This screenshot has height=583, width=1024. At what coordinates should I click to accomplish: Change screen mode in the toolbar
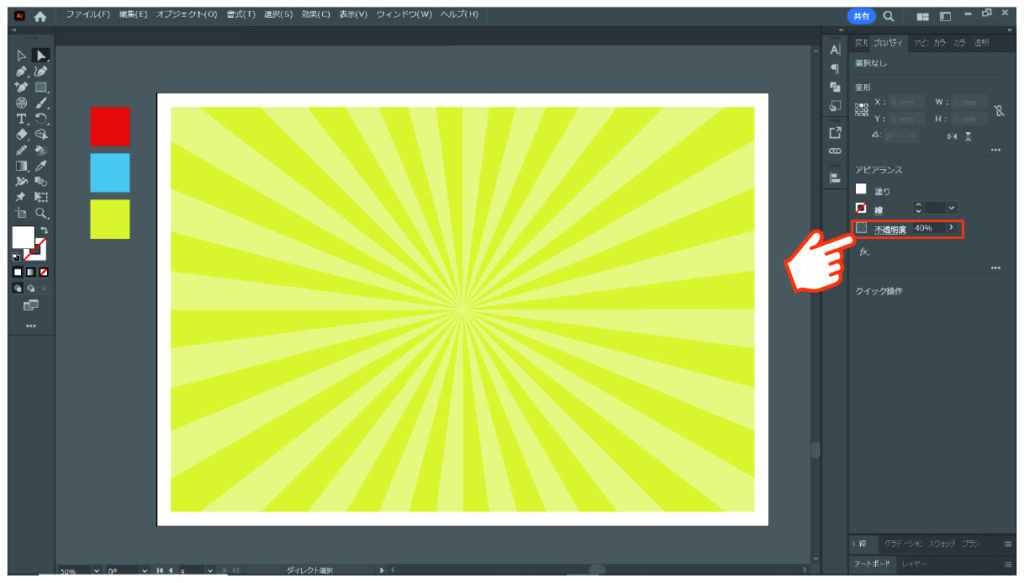click(x=31, y=305)
